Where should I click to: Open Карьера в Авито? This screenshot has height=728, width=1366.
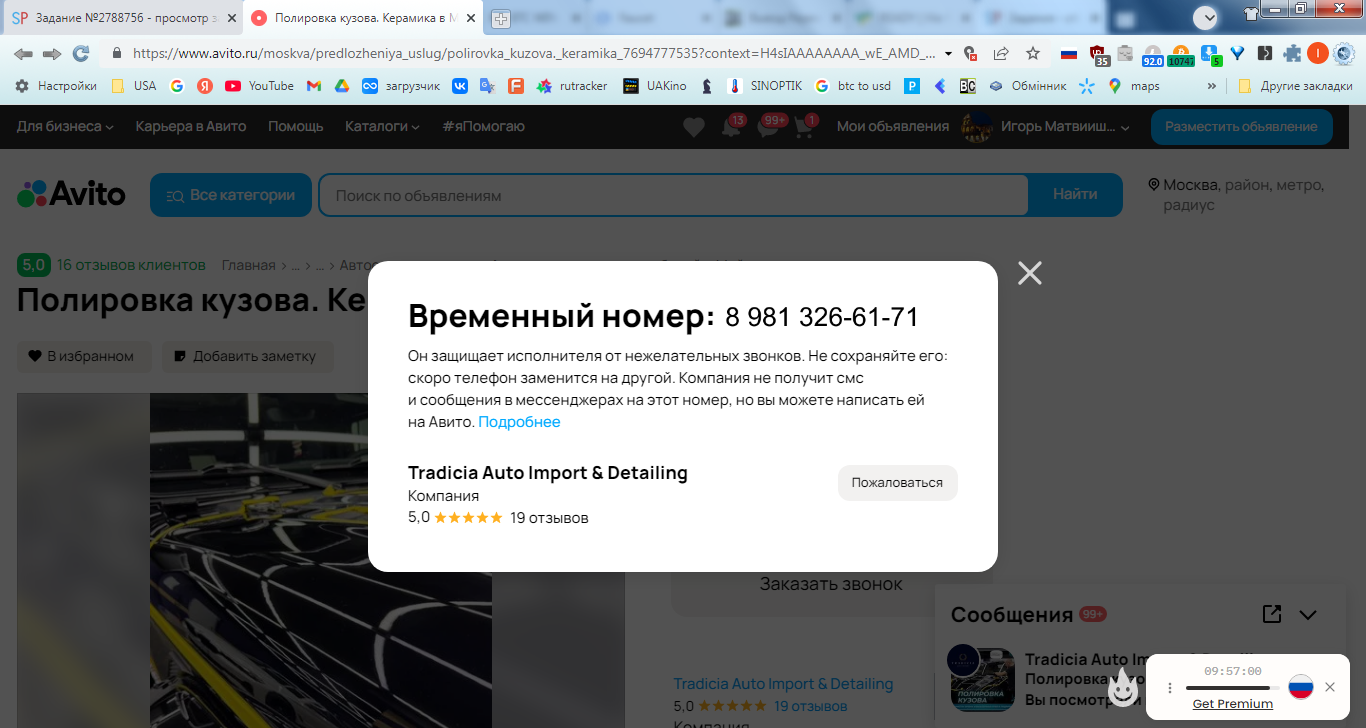point(191,127)
